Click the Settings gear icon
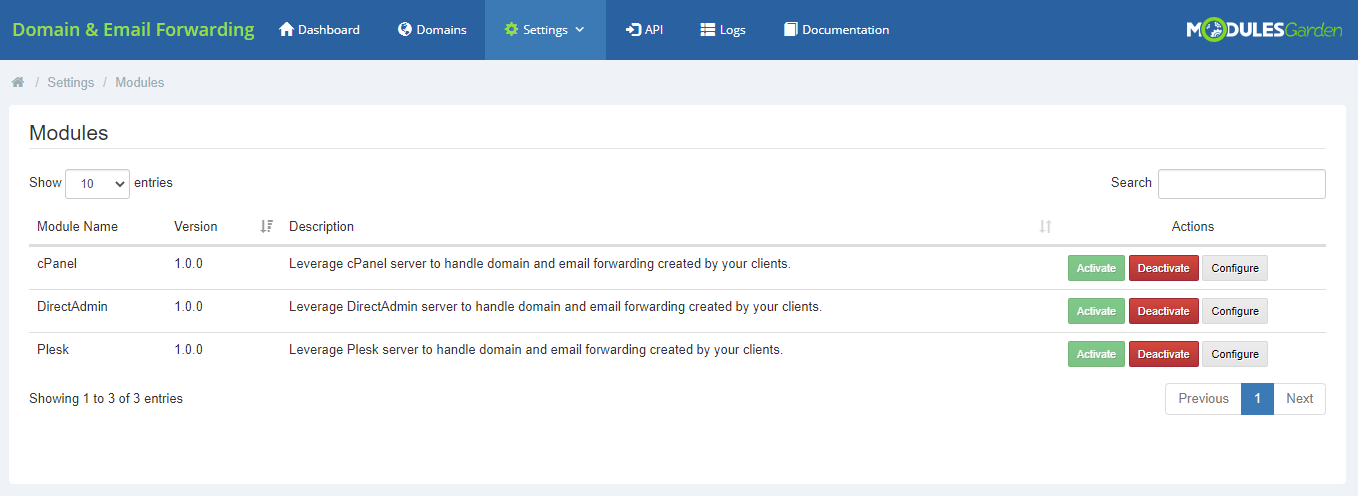Viewport: 1358px width, 496px height. pos(512,30)
